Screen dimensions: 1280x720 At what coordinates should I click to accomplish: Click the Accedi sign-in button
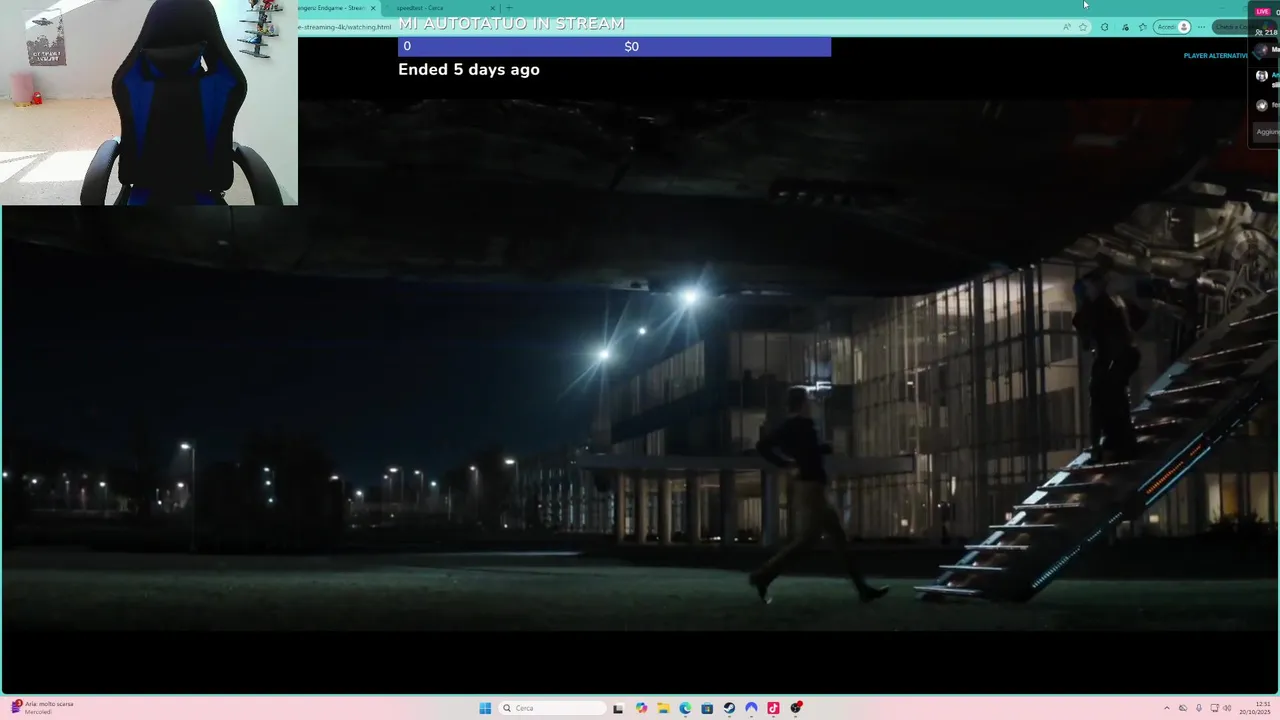pos(1172,27)
